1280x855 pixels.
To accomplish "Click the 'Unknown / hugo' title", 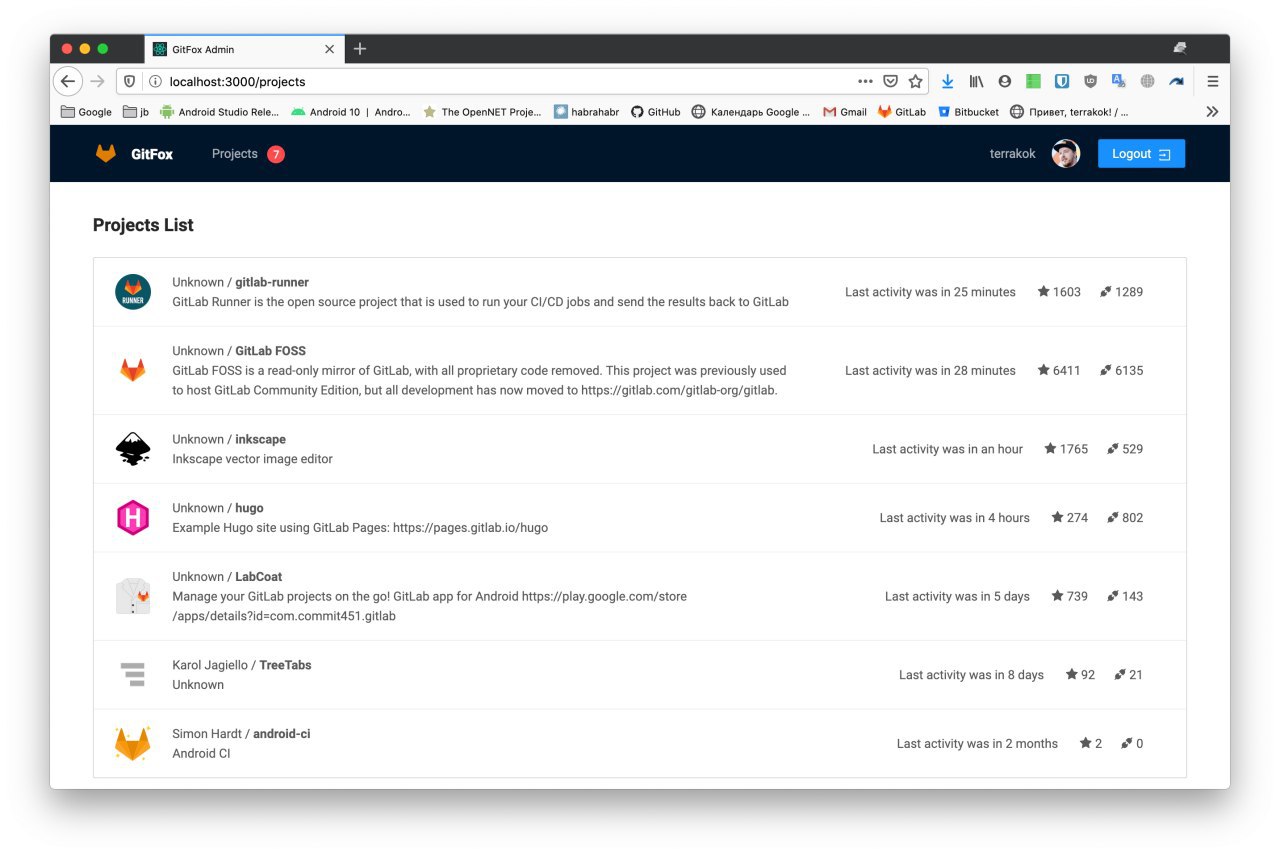I will (x=218, y=508).
